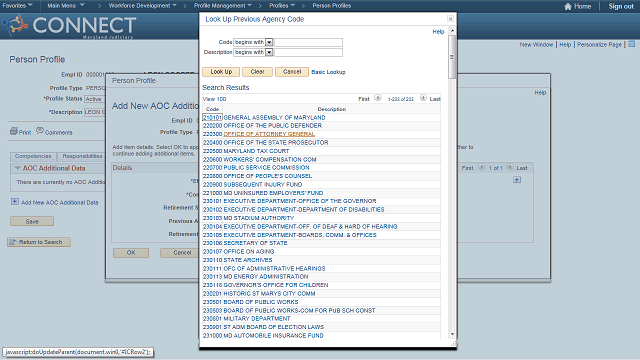Viewport: 640px width, 360px height.
Task: Click the Home icon in top bar
Action: pyautogui.click(x=567, y=6)
